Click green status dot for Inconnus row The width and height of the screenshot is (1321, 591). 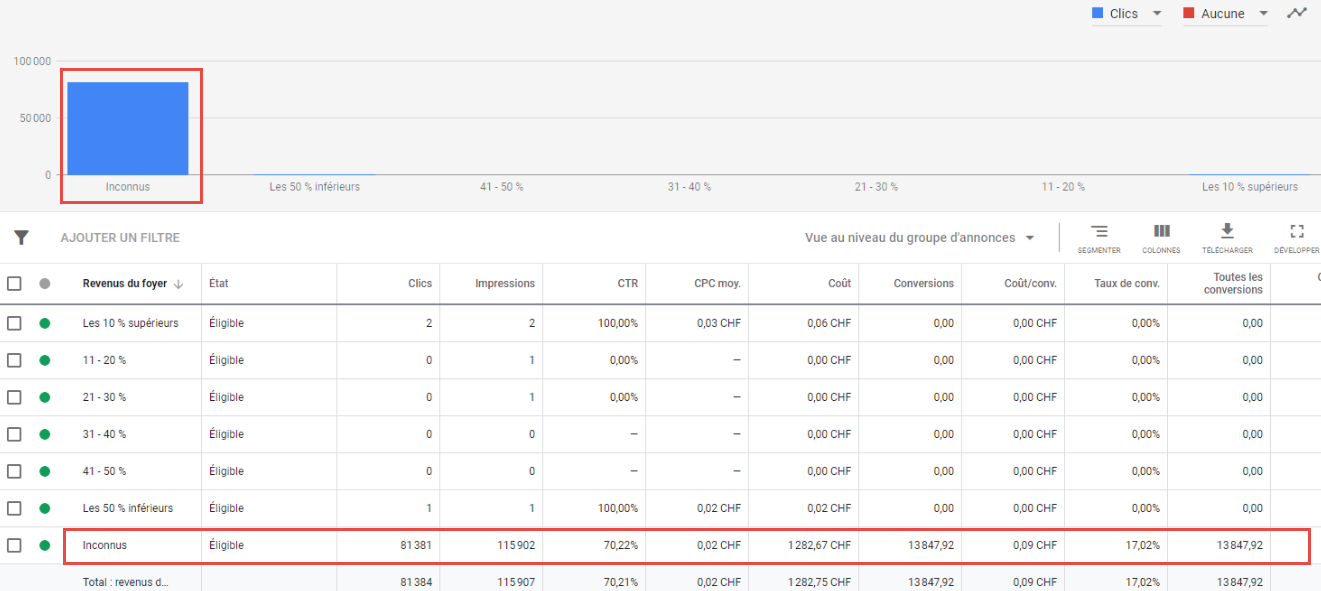pos(44,545)
